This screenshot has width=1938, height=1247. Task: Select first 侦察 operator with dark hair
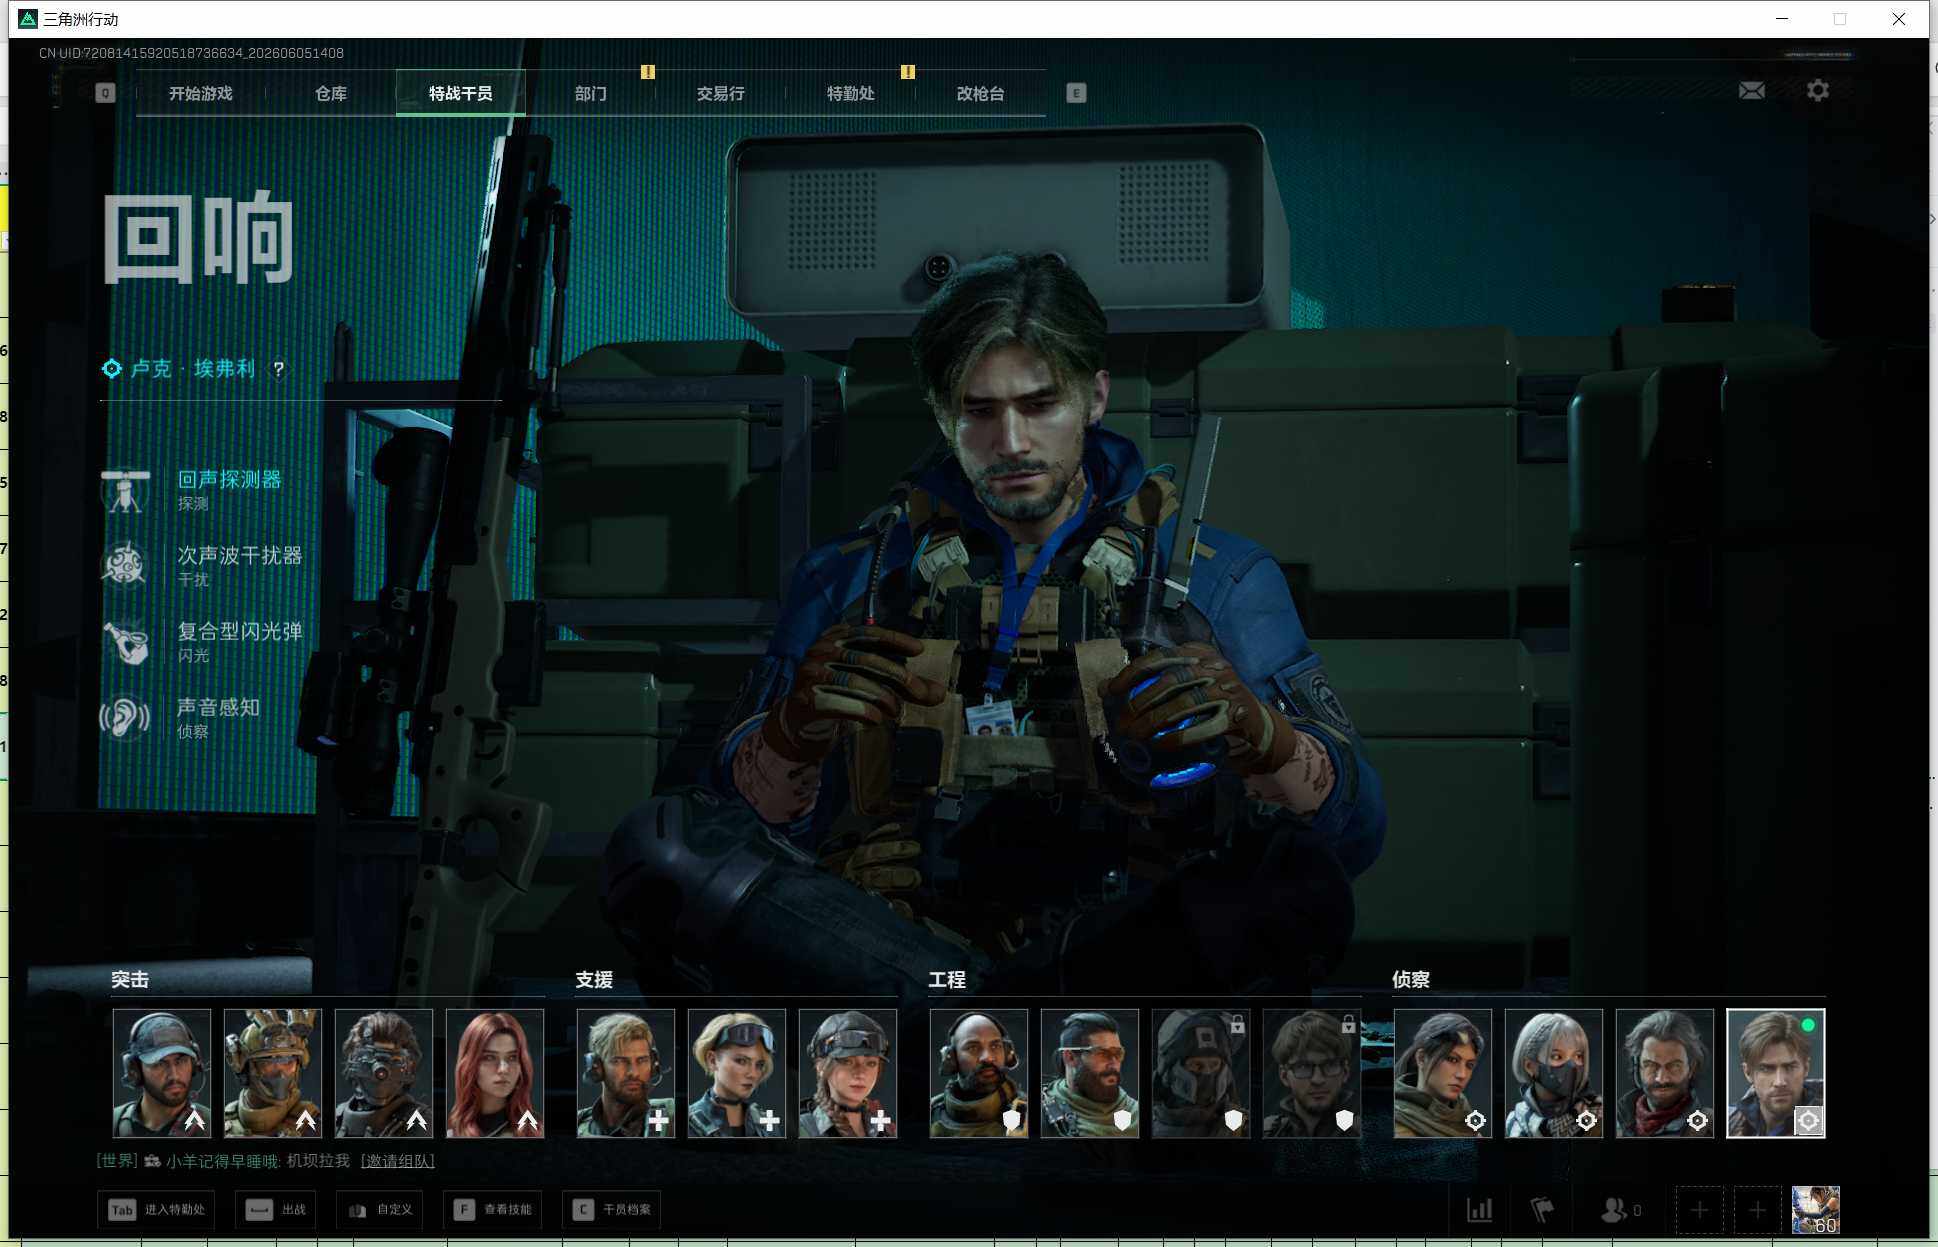point(1443,1073)
